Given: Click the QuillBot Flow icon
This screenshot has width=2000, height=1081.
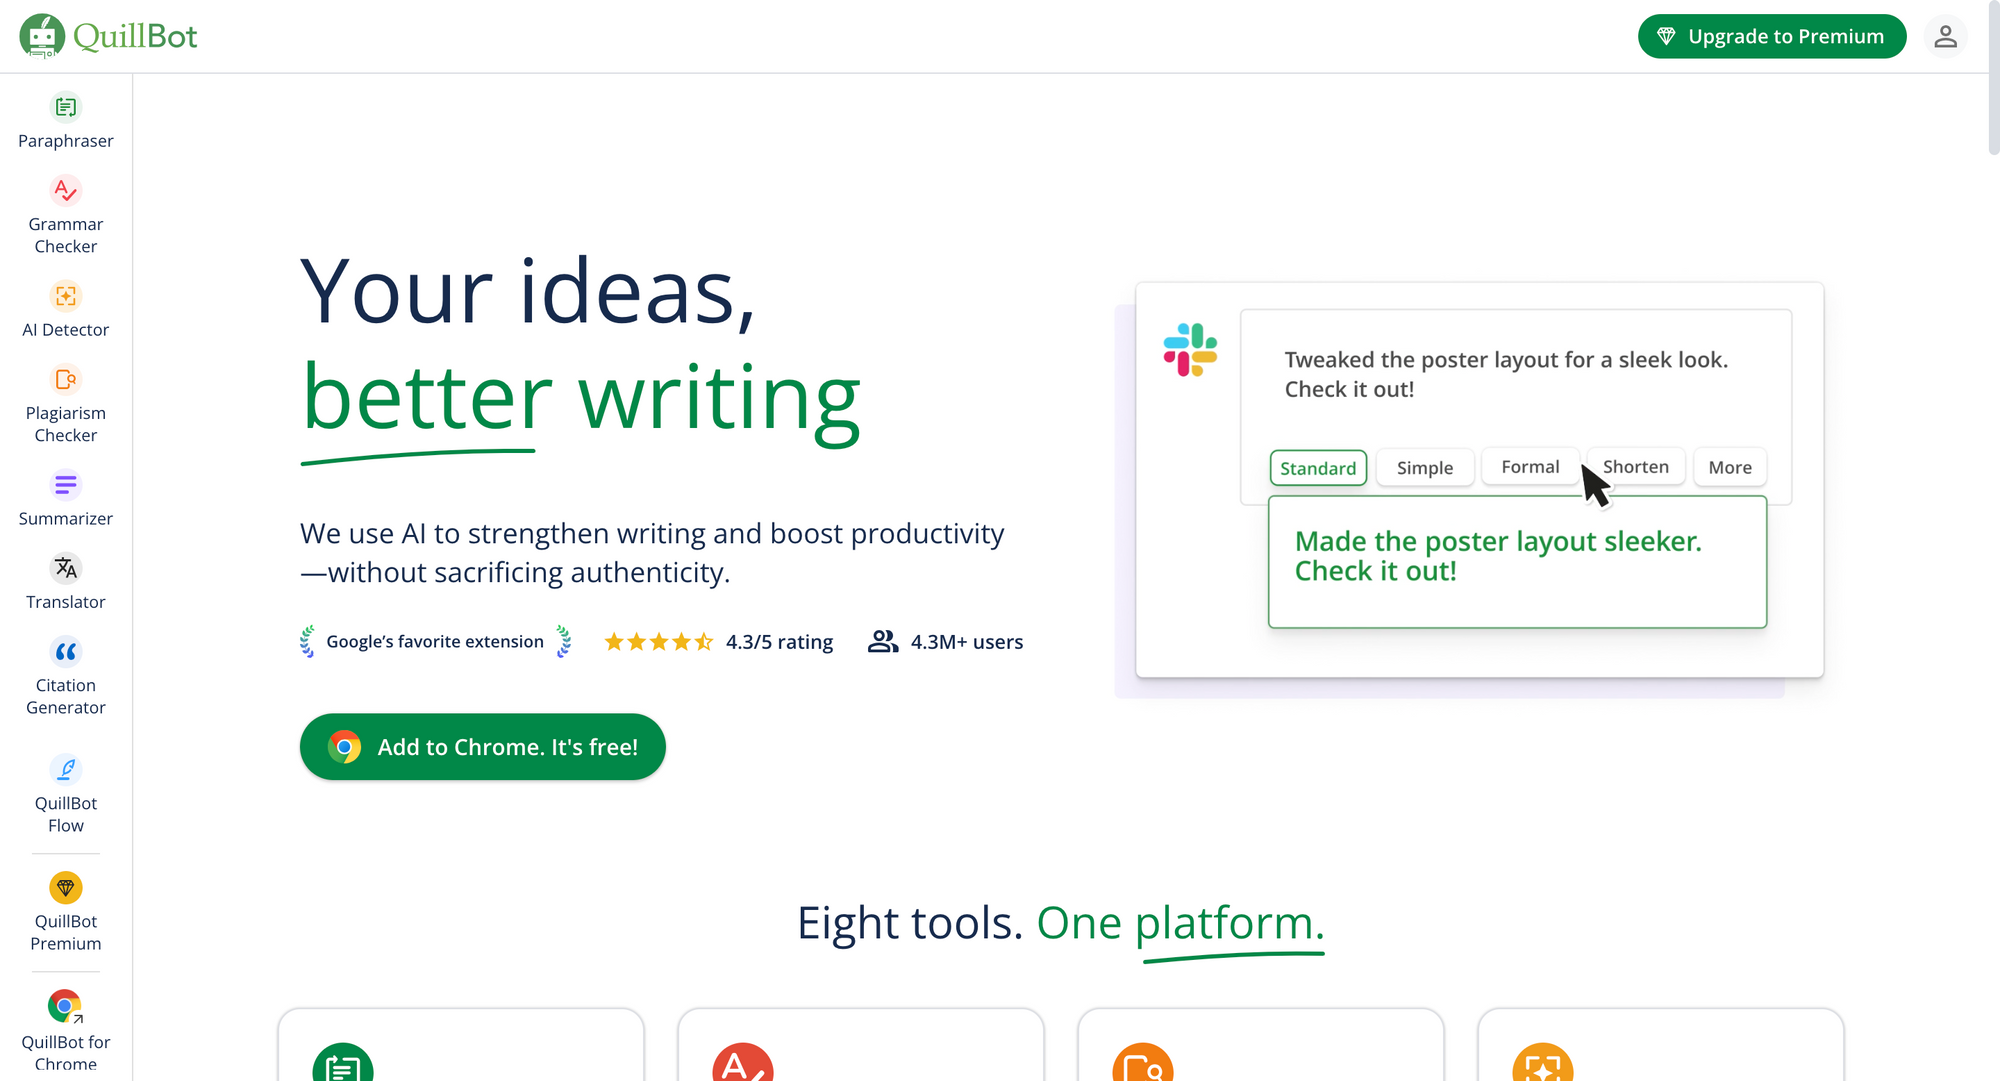Looking at the screenshot, I should pos(65,768).
